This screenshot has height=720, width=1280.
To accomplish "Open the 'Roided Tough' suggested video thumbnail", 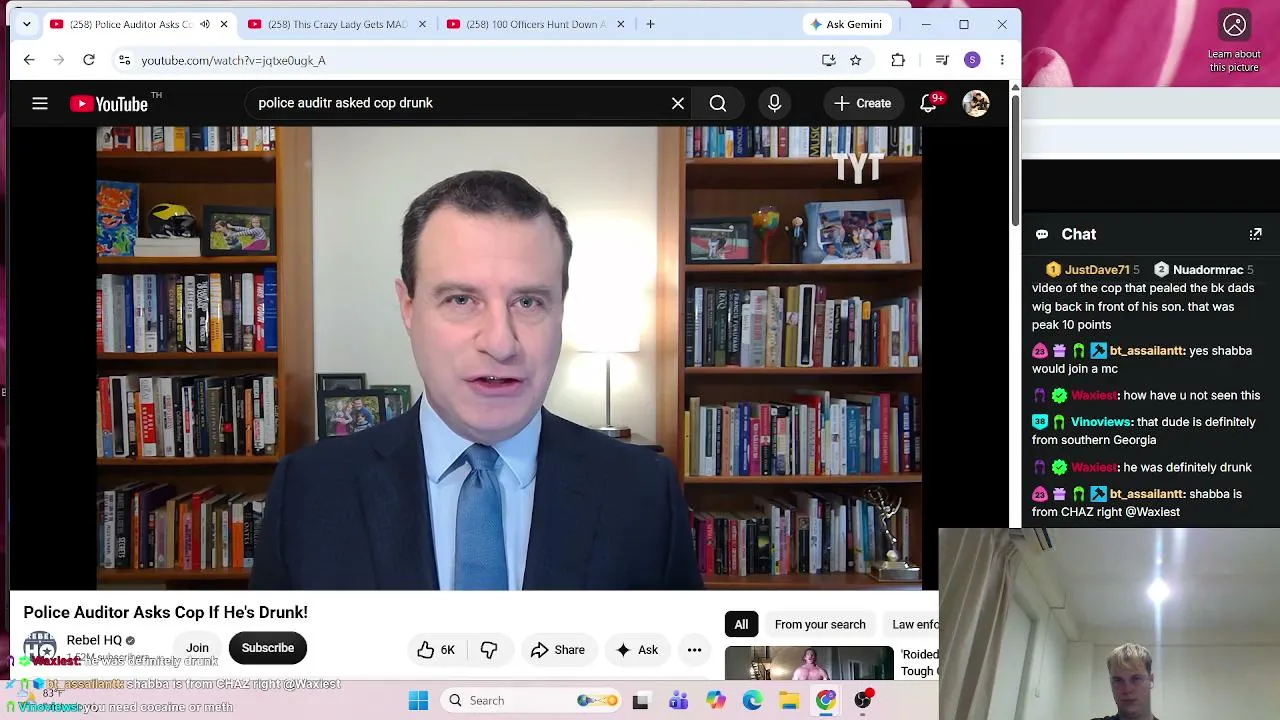I will click(x=809, y=663).
